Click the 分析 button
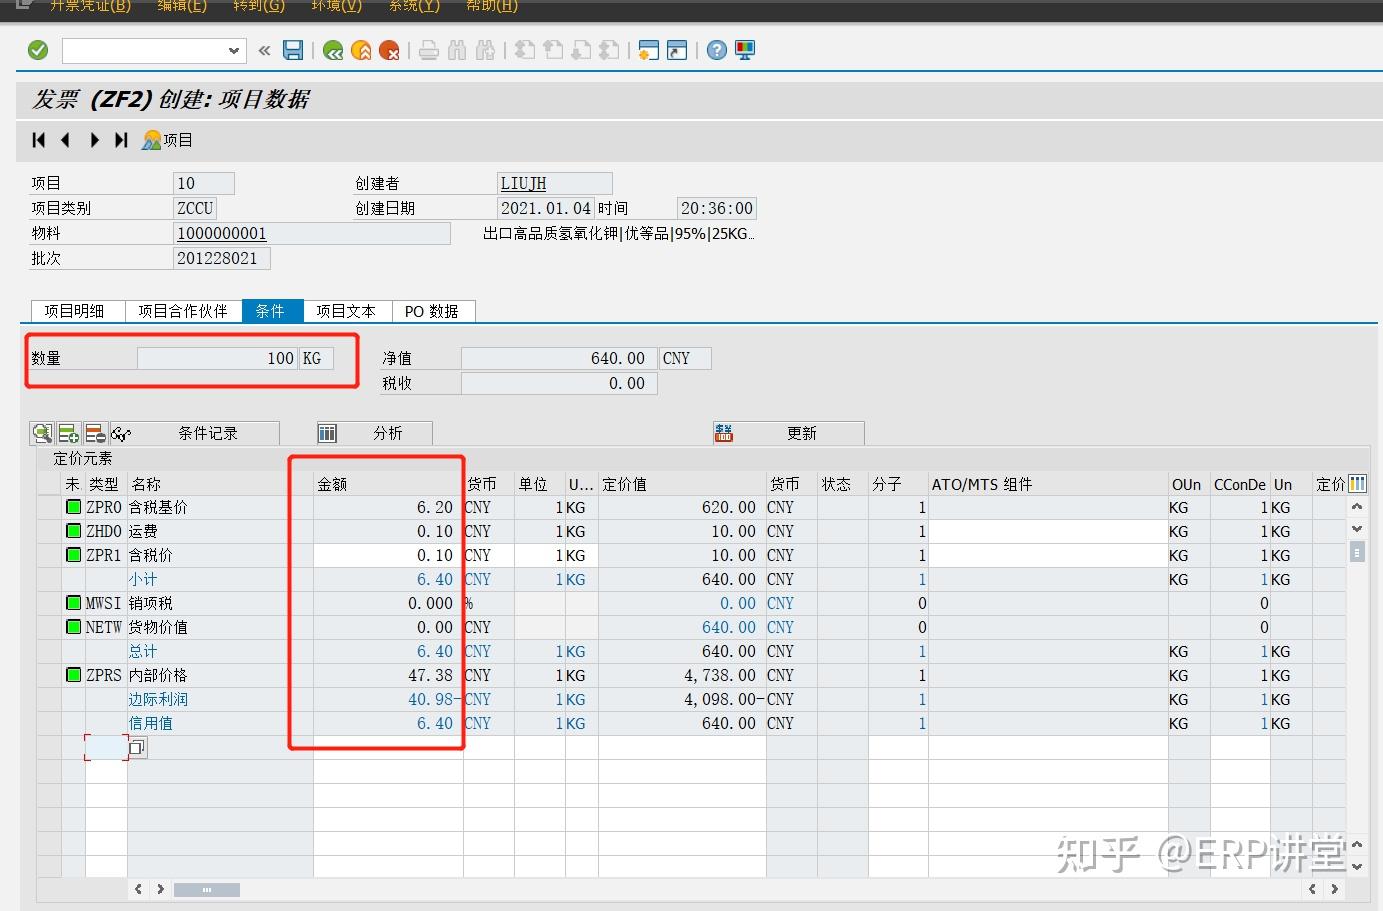Screen dimensions: 1383x911 coord(388,433)
